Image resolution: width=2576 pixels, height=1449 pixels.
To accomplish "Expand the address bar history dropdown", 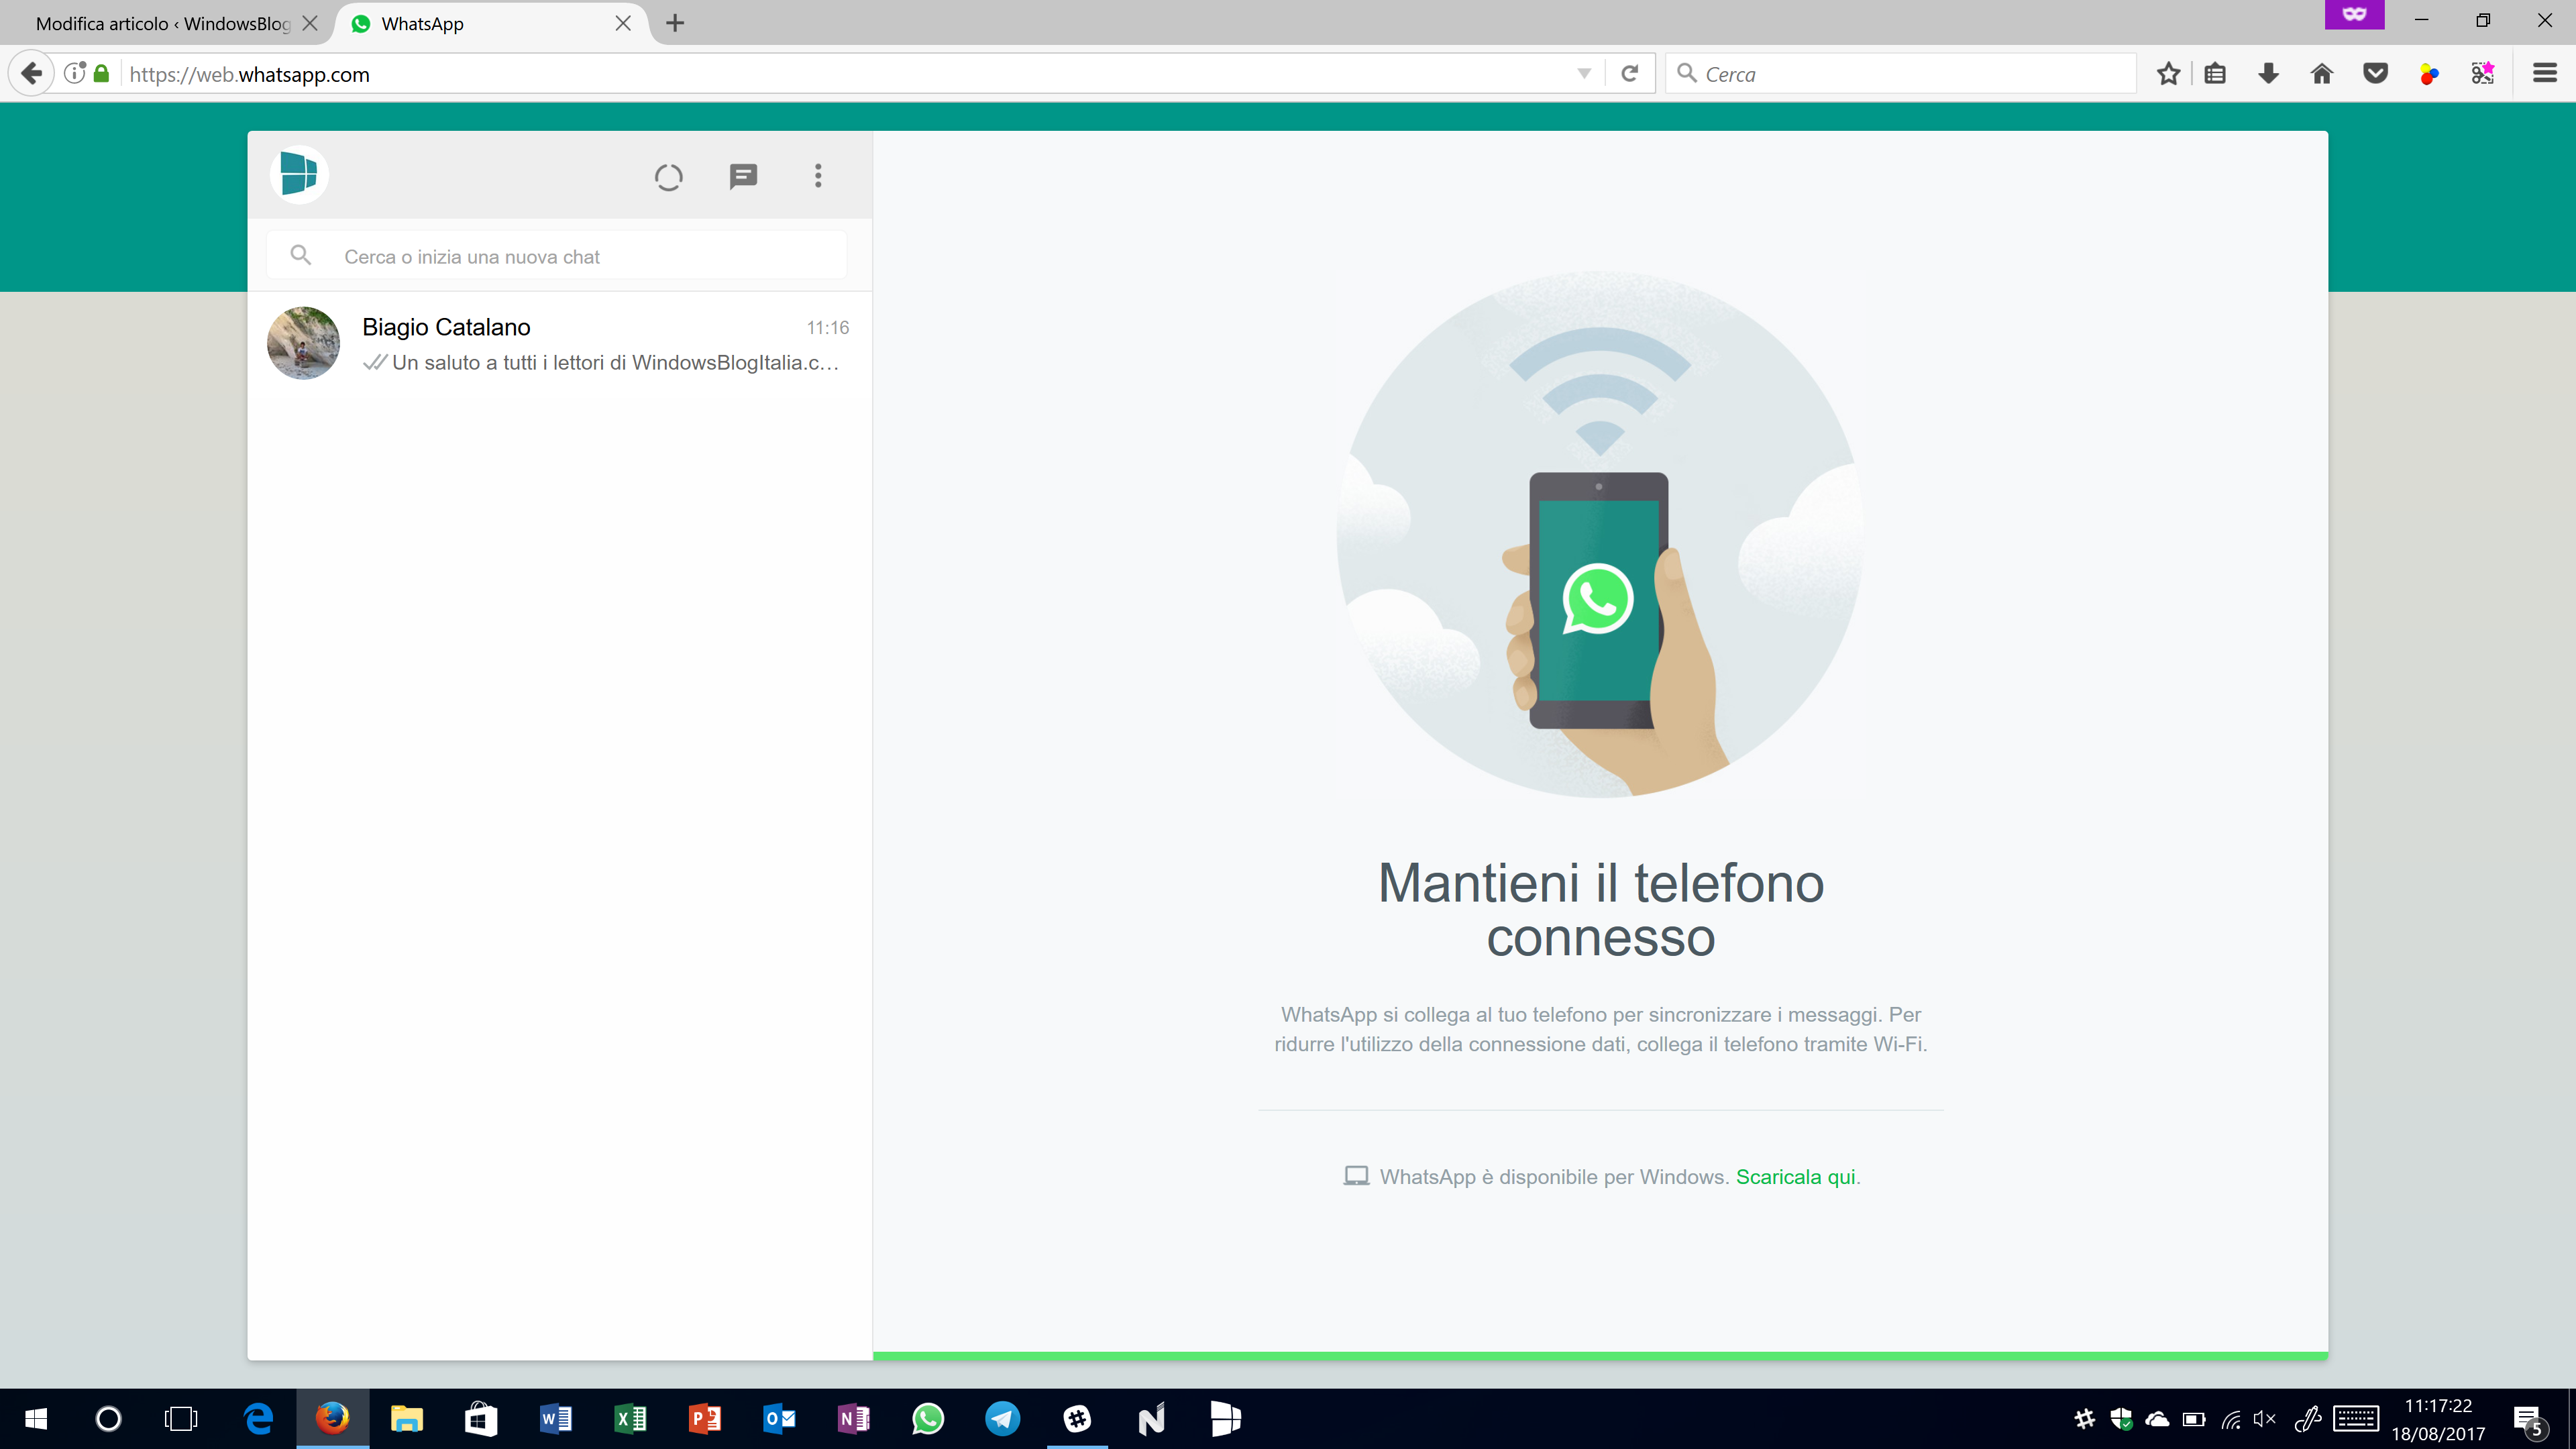I will (x=1584, y=74).
